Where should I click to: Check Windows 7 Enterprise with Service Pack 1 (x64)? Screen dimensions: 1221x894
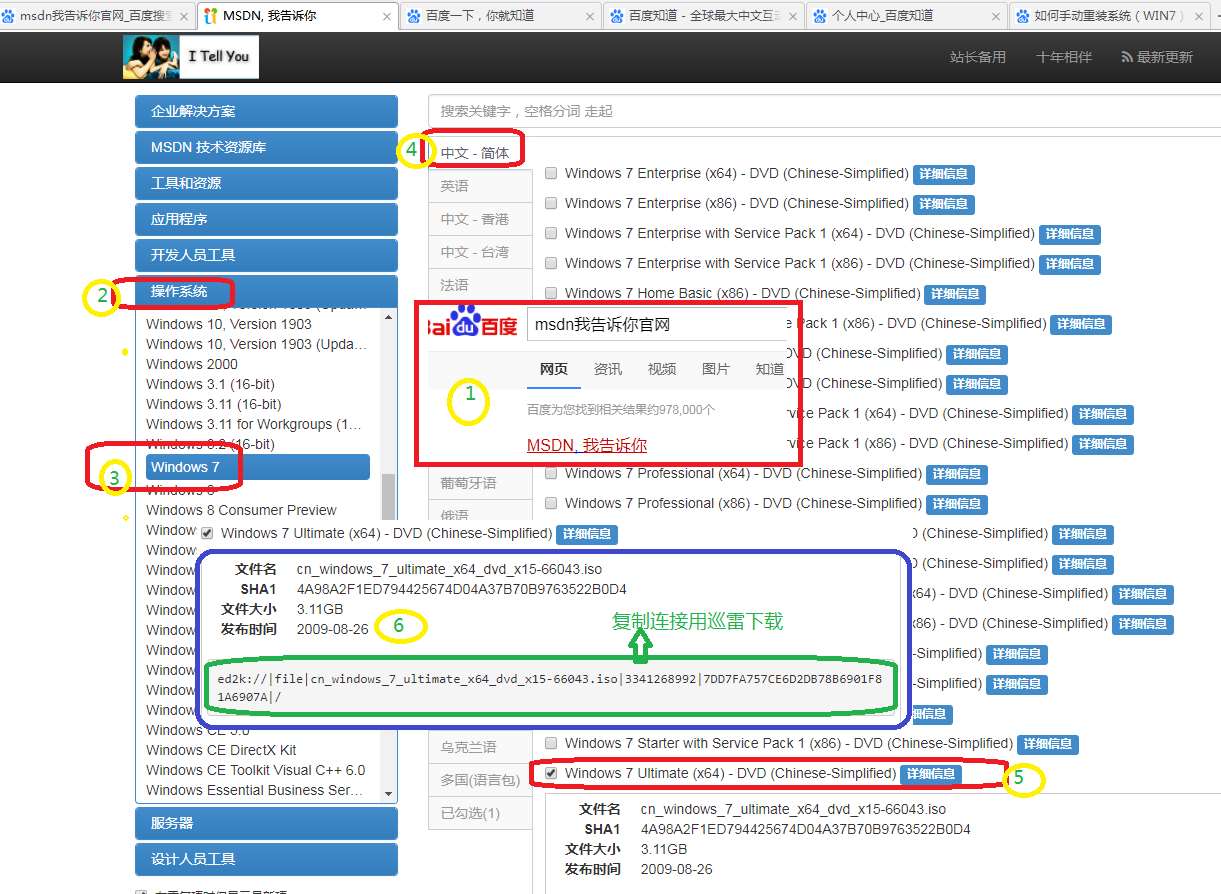[551, 233]
